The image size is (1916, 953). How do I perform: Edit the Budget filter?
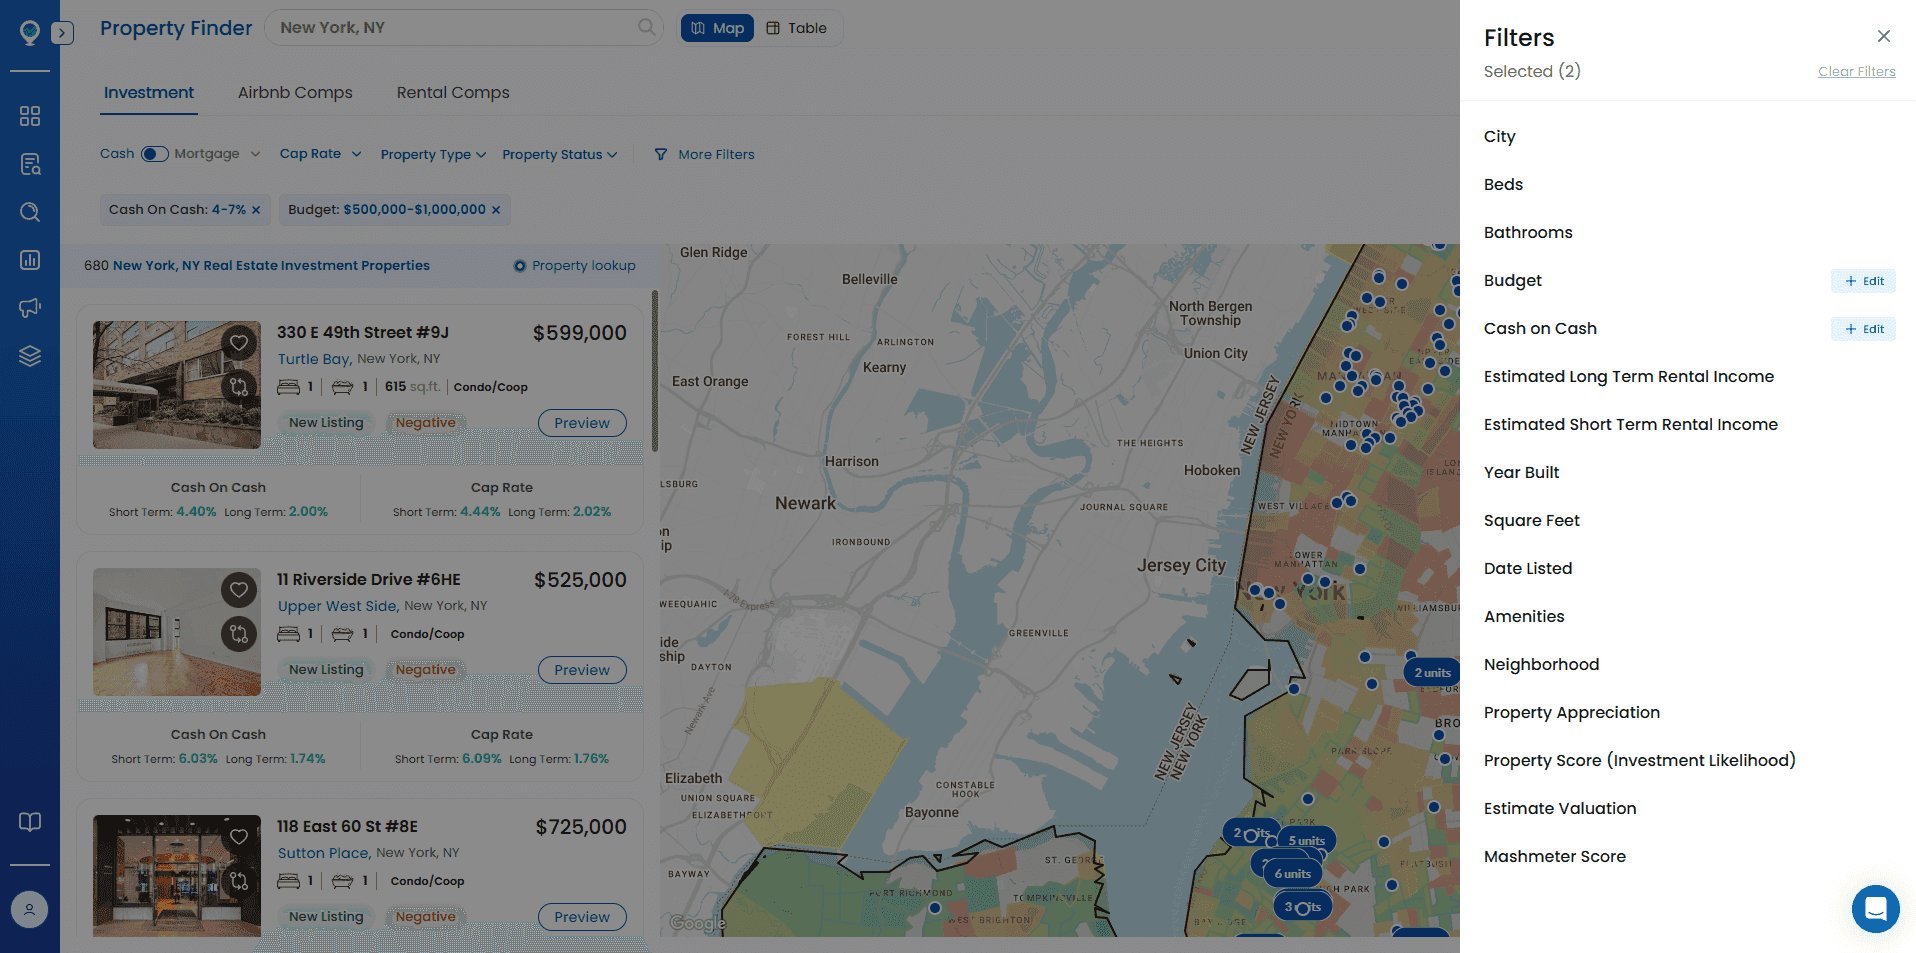[1863, 281]
